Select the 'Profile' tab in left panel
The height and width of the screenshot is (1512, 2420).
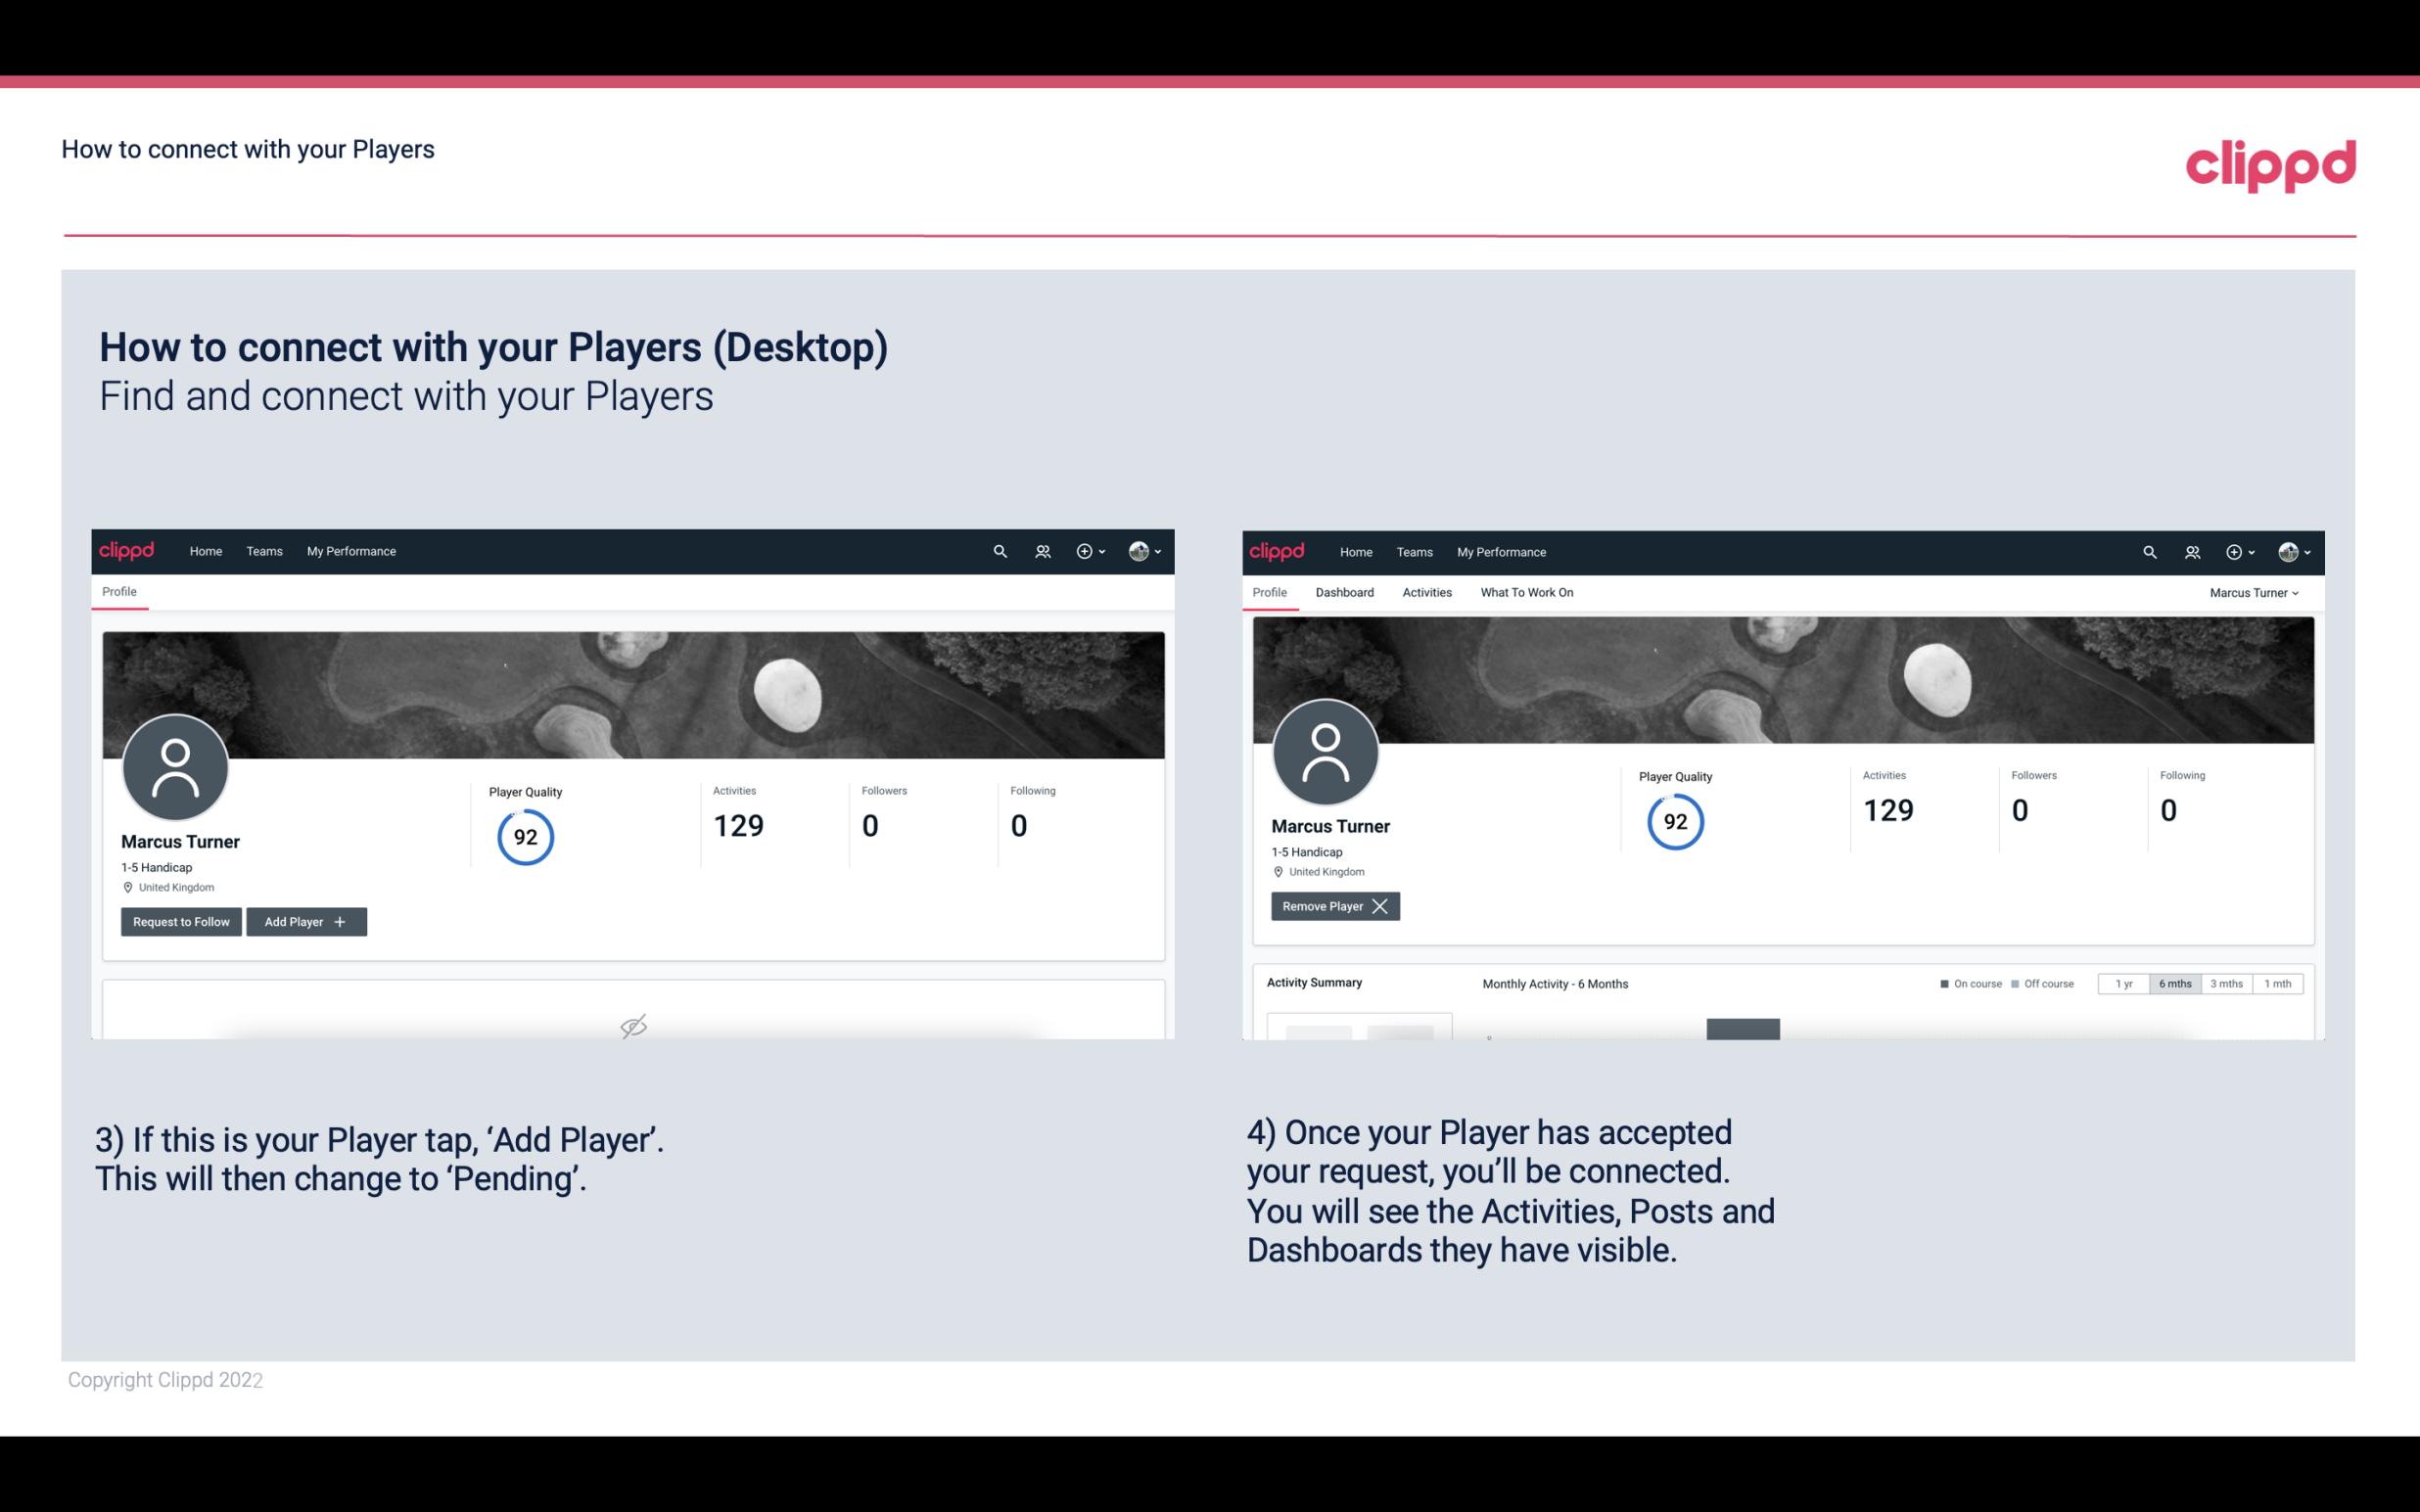118,590
